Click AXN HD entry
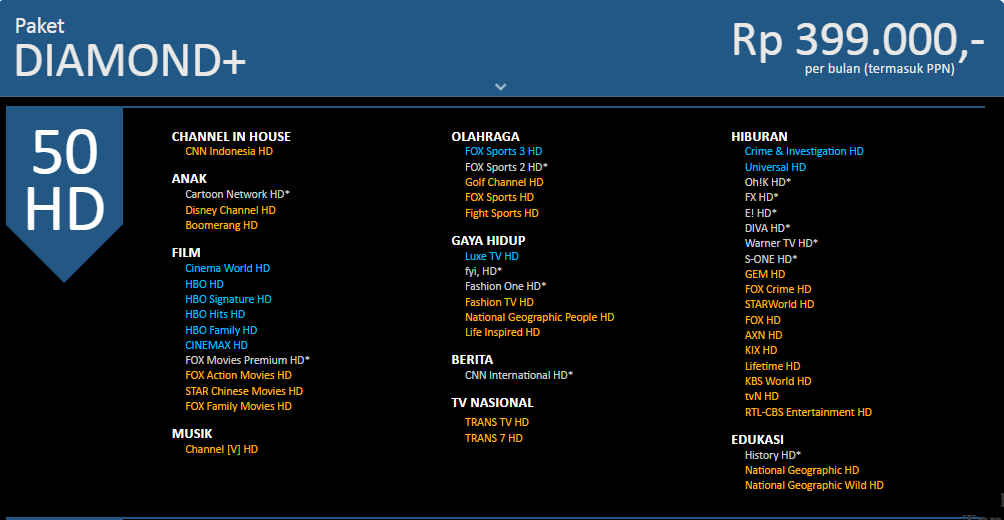The height and width of the screenshot is (520, 1004). click(x=763, y=336)
